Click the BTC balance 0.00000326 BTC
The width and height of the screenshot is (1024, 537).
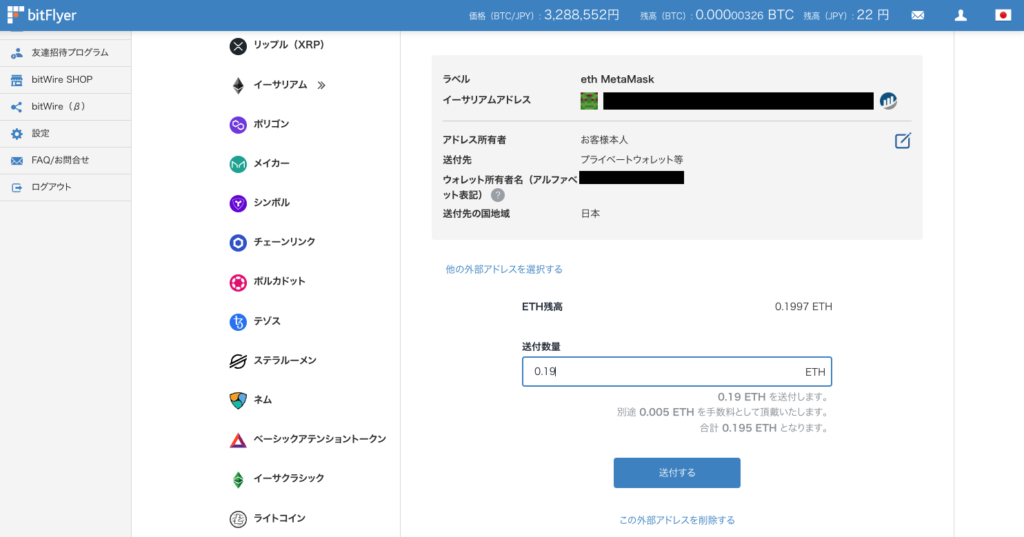[744, 15]
